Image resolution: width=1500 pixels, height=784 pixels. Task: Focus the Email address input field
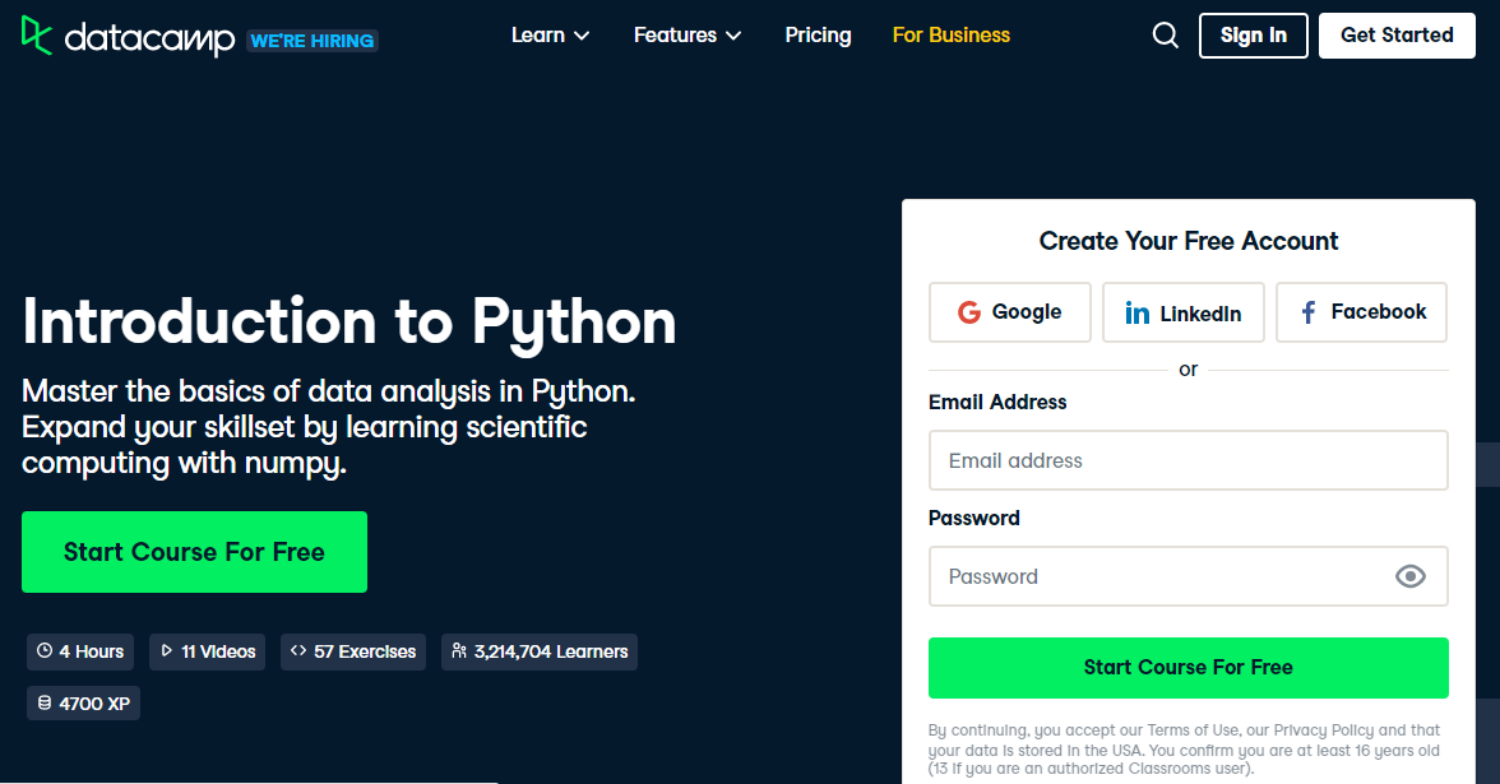tap(1188, 460)
